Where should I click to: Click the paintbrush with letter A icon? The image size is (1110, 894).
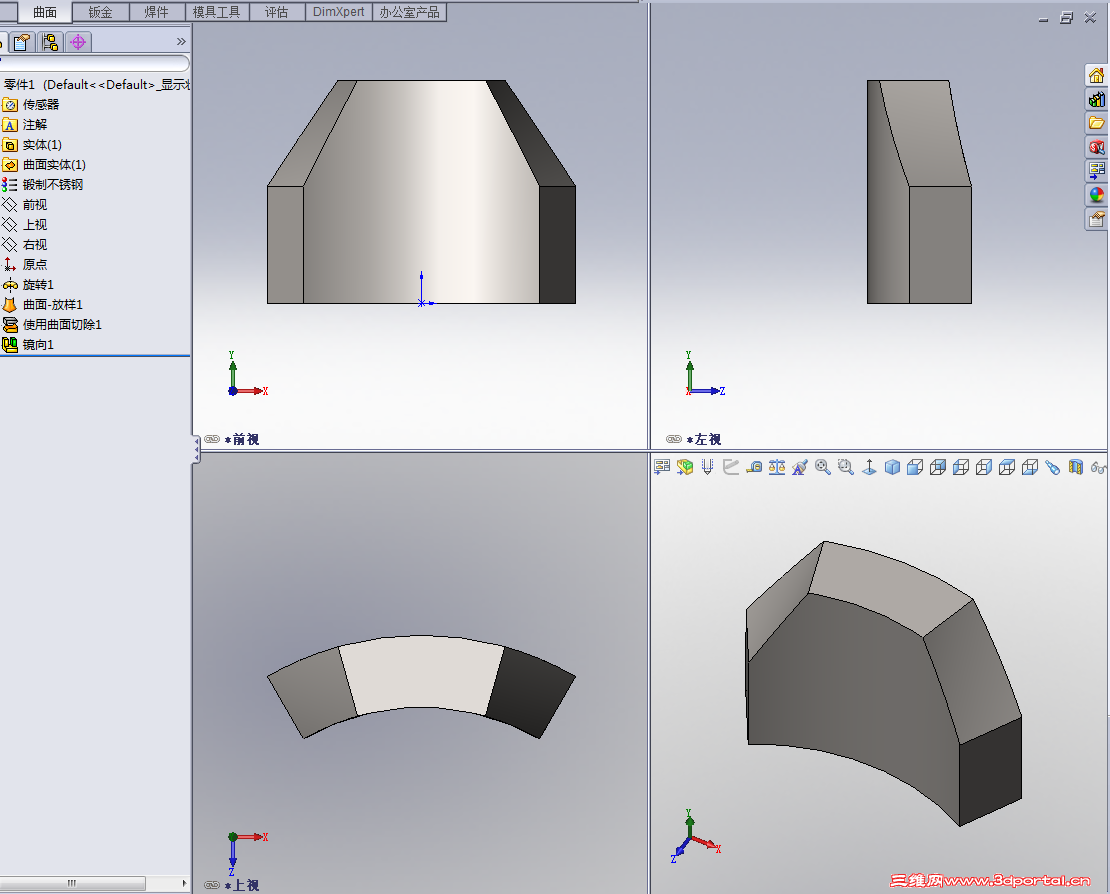800,467
